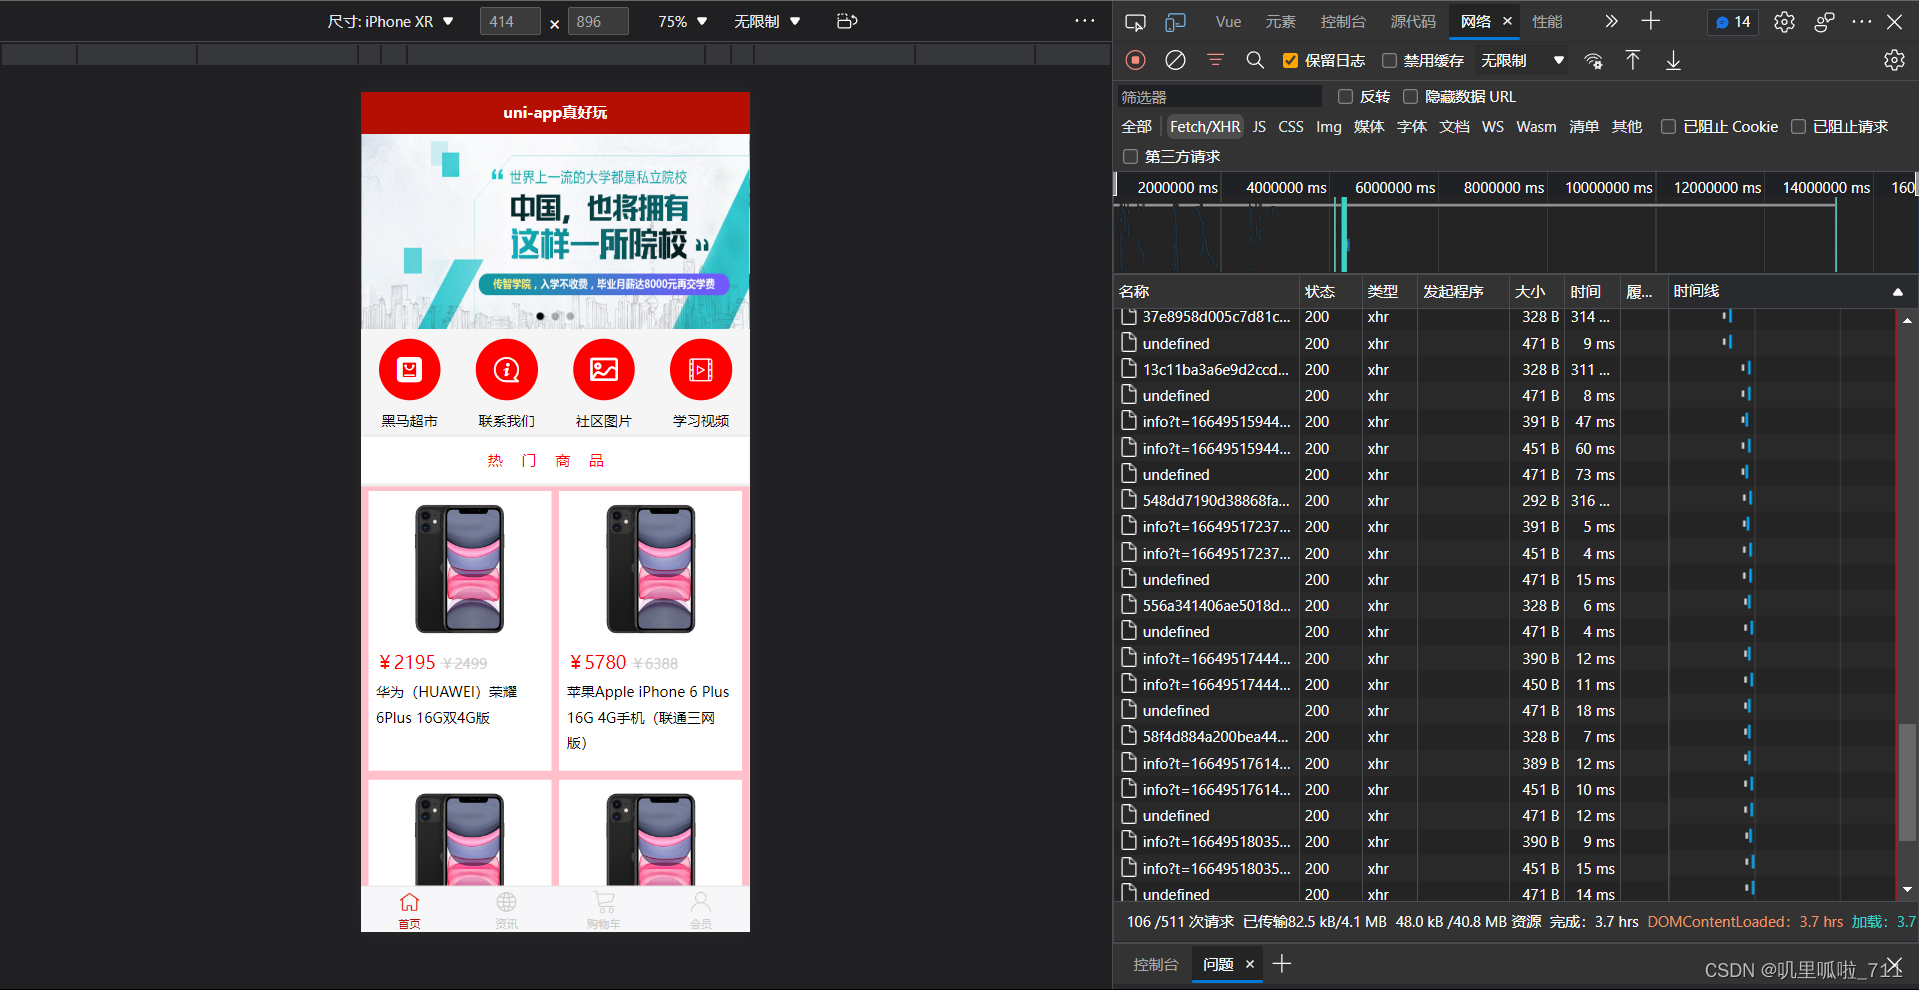Toggle 时间线 column sort arrow

click(x=1897, y=292)
